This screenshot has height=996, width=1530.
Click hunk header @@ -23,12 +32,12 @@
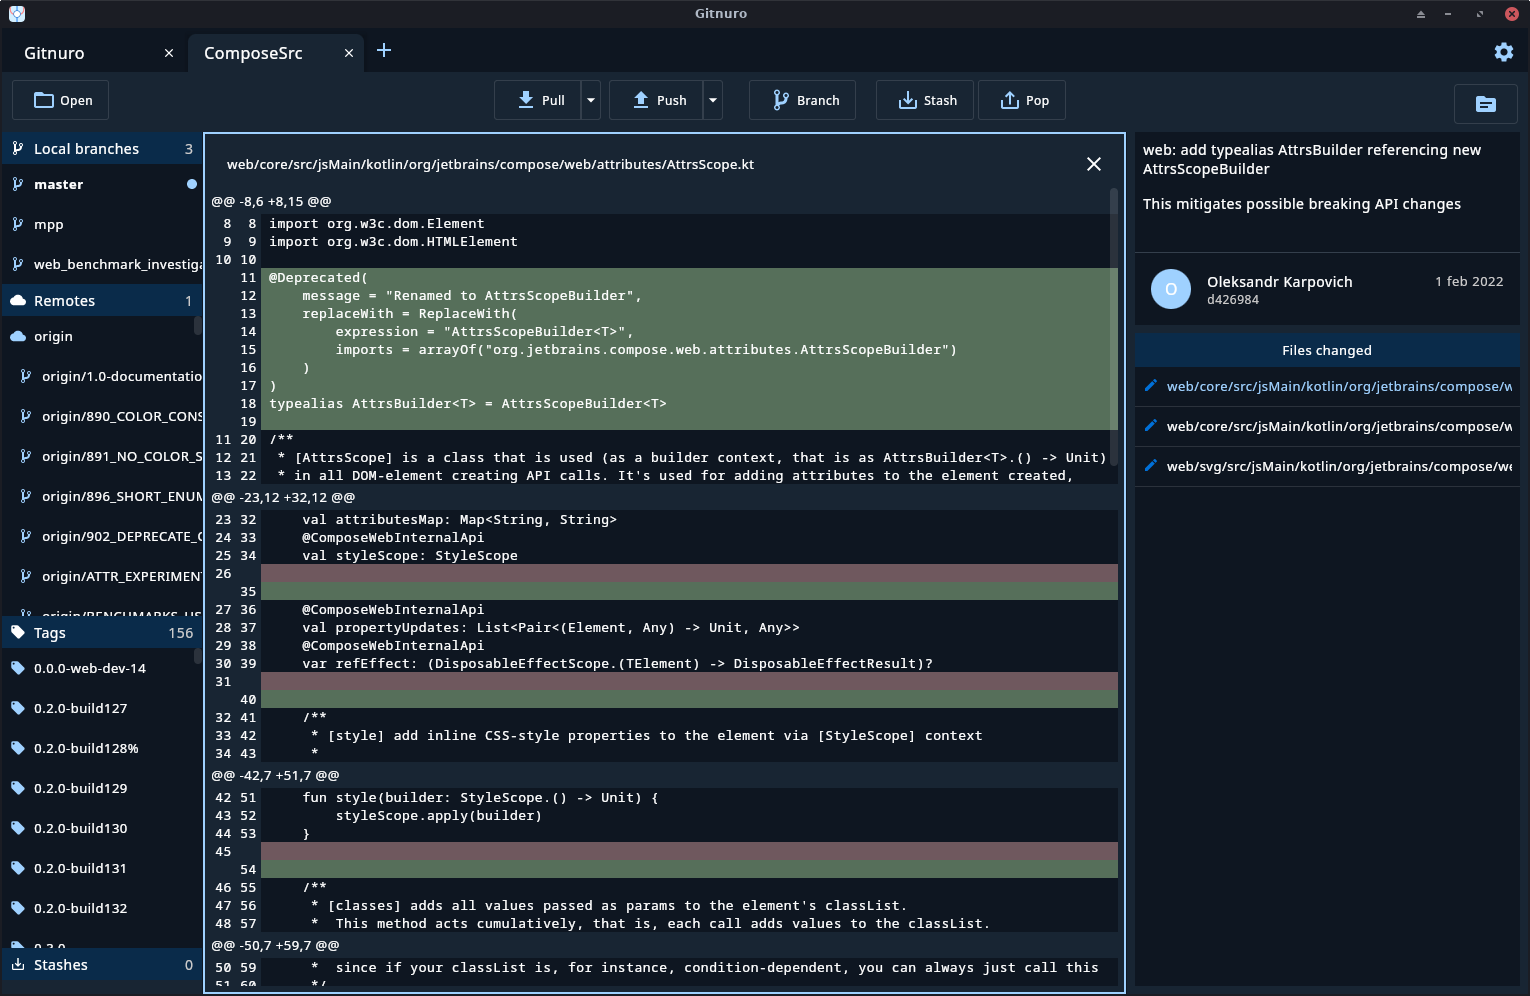pos(283,497)
